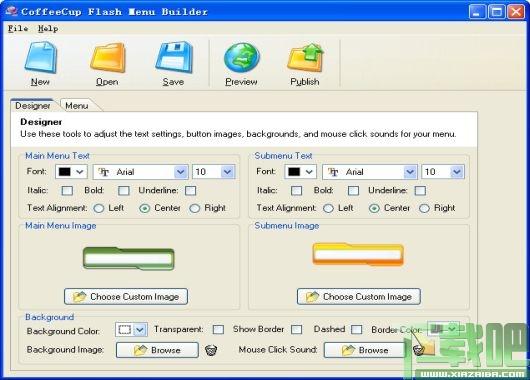Viewport: 530px width, 380px height.
Task: Toggle Italic checkbox in Submenu Text
Action: coord(296,191)
